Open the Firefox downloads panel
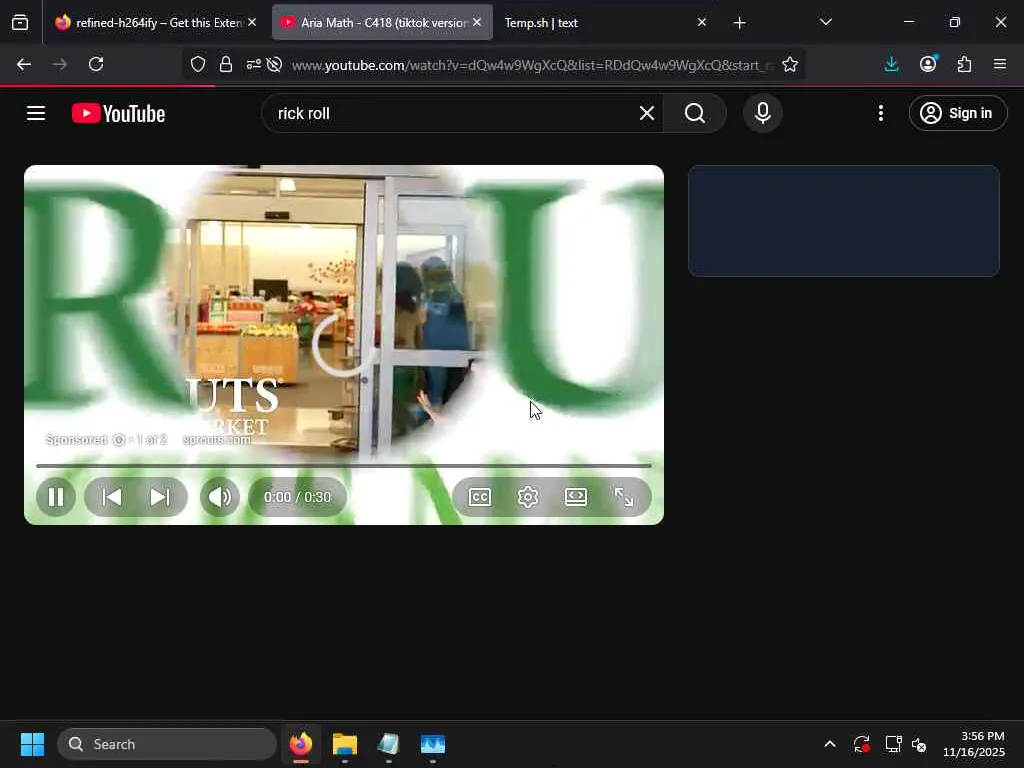Viewport: 1024px width, 768px height. [891, 64]
